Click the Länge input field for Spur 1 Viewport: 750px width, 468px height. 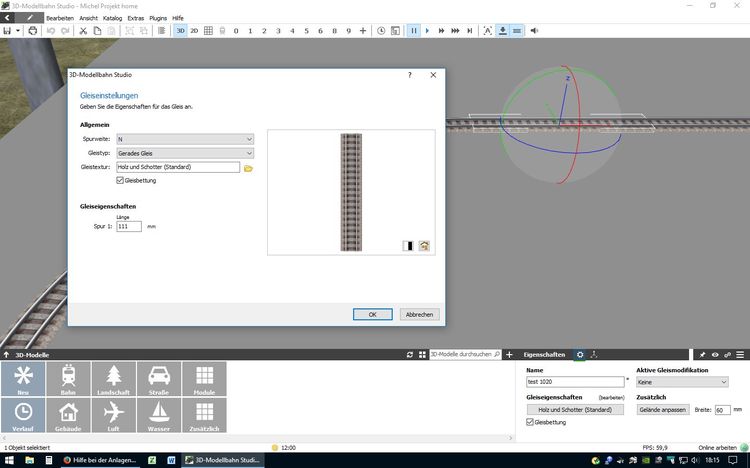(129, 227)
